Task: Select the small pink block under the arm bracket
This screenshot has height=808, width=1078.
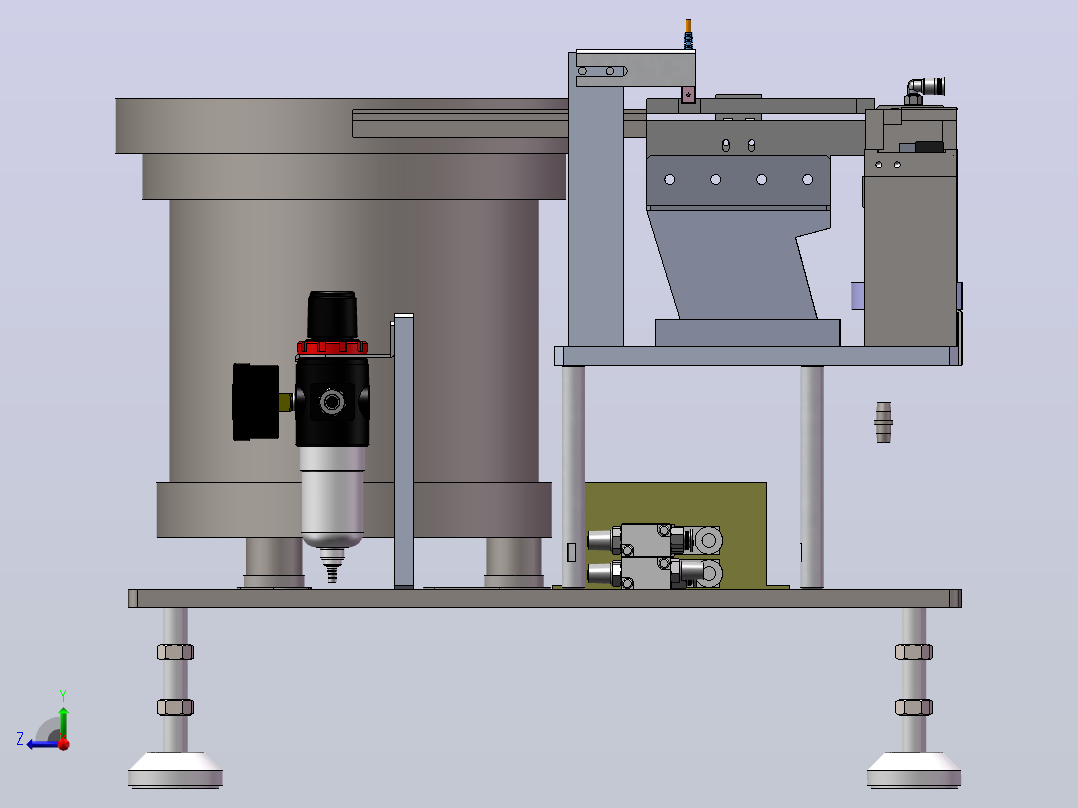Action: 688,94
